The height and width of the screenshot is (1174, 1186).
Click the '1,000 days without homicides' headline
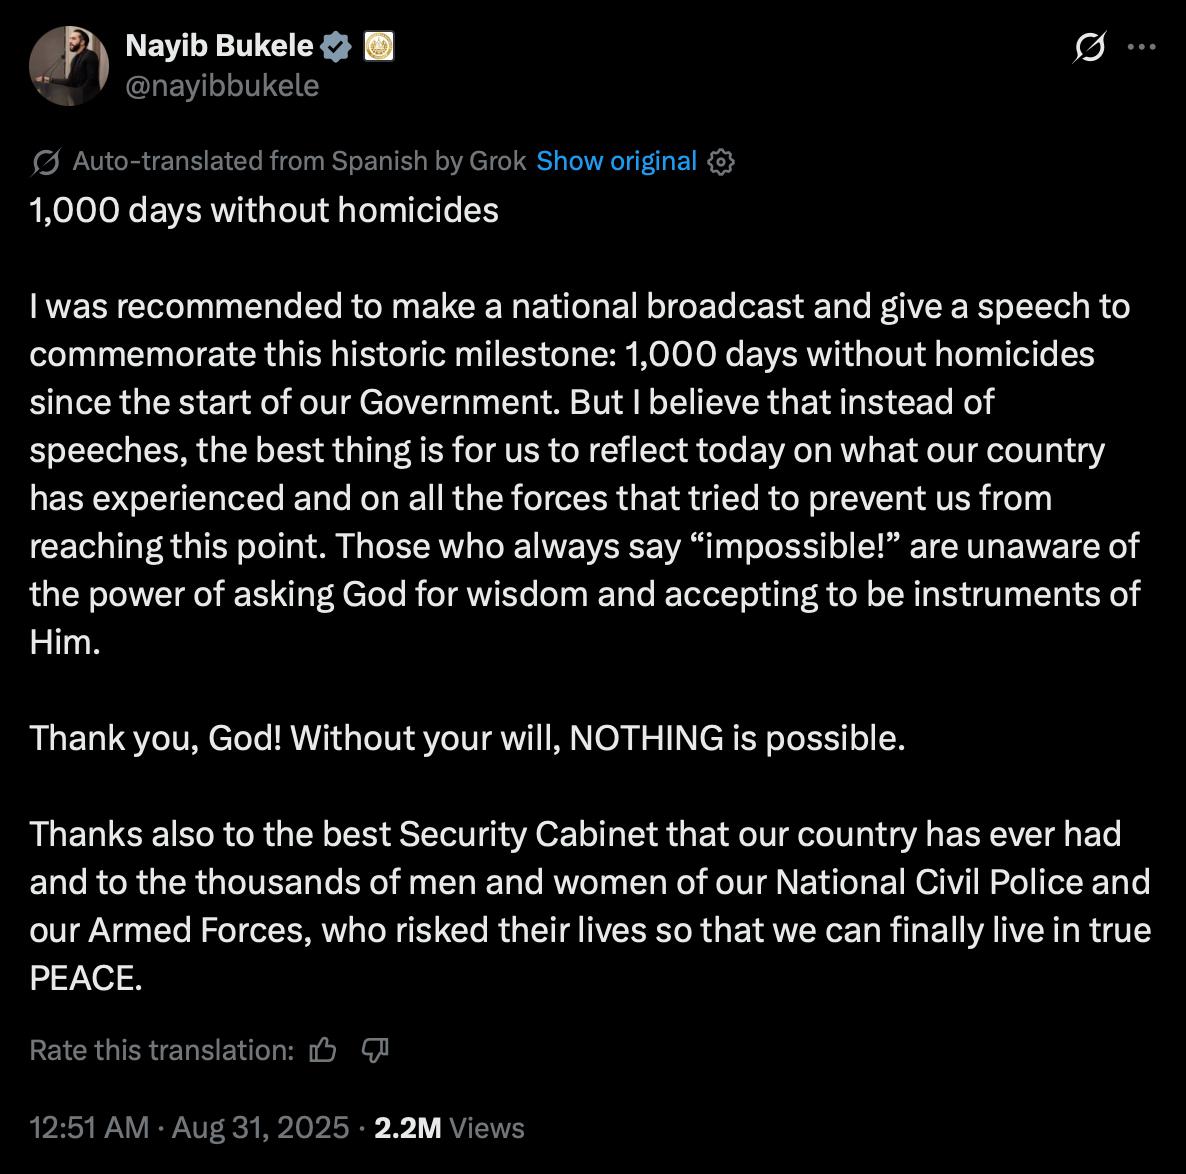(x=264, y=210)
